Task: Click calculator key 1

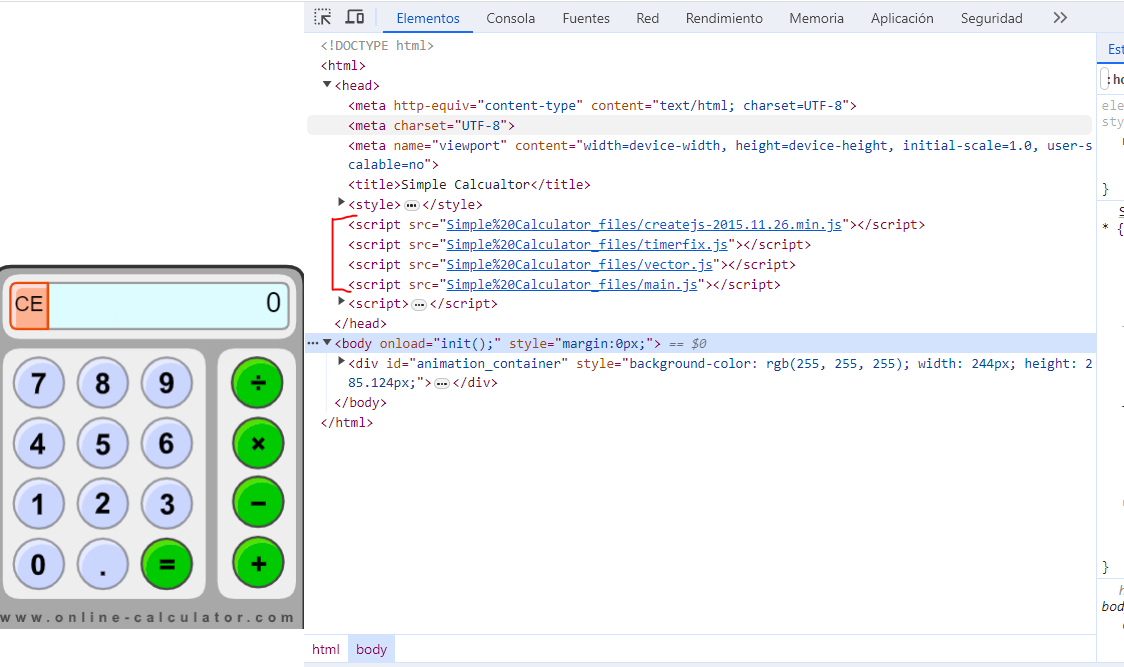Action: pyautogui.click(x=39, y=503)
